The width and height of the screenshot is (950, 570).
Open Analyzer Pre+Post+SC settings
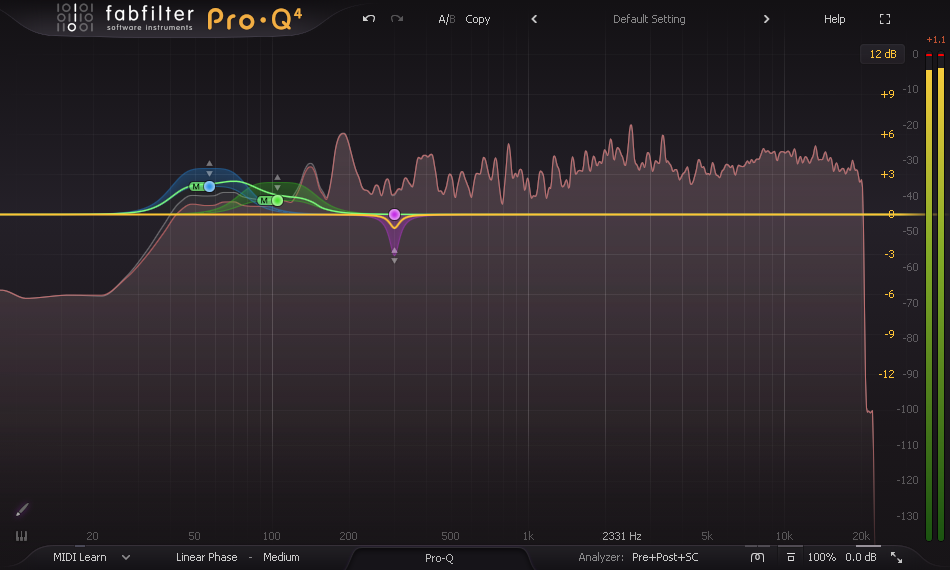(x=665, y=557)
